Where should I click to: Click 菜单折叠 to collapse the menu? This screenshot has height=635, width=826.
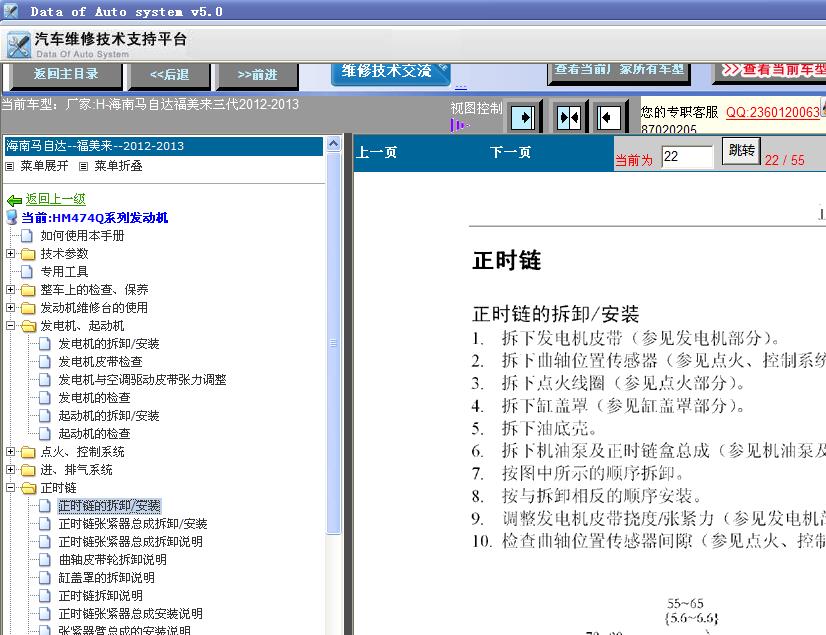coord(118,166)
